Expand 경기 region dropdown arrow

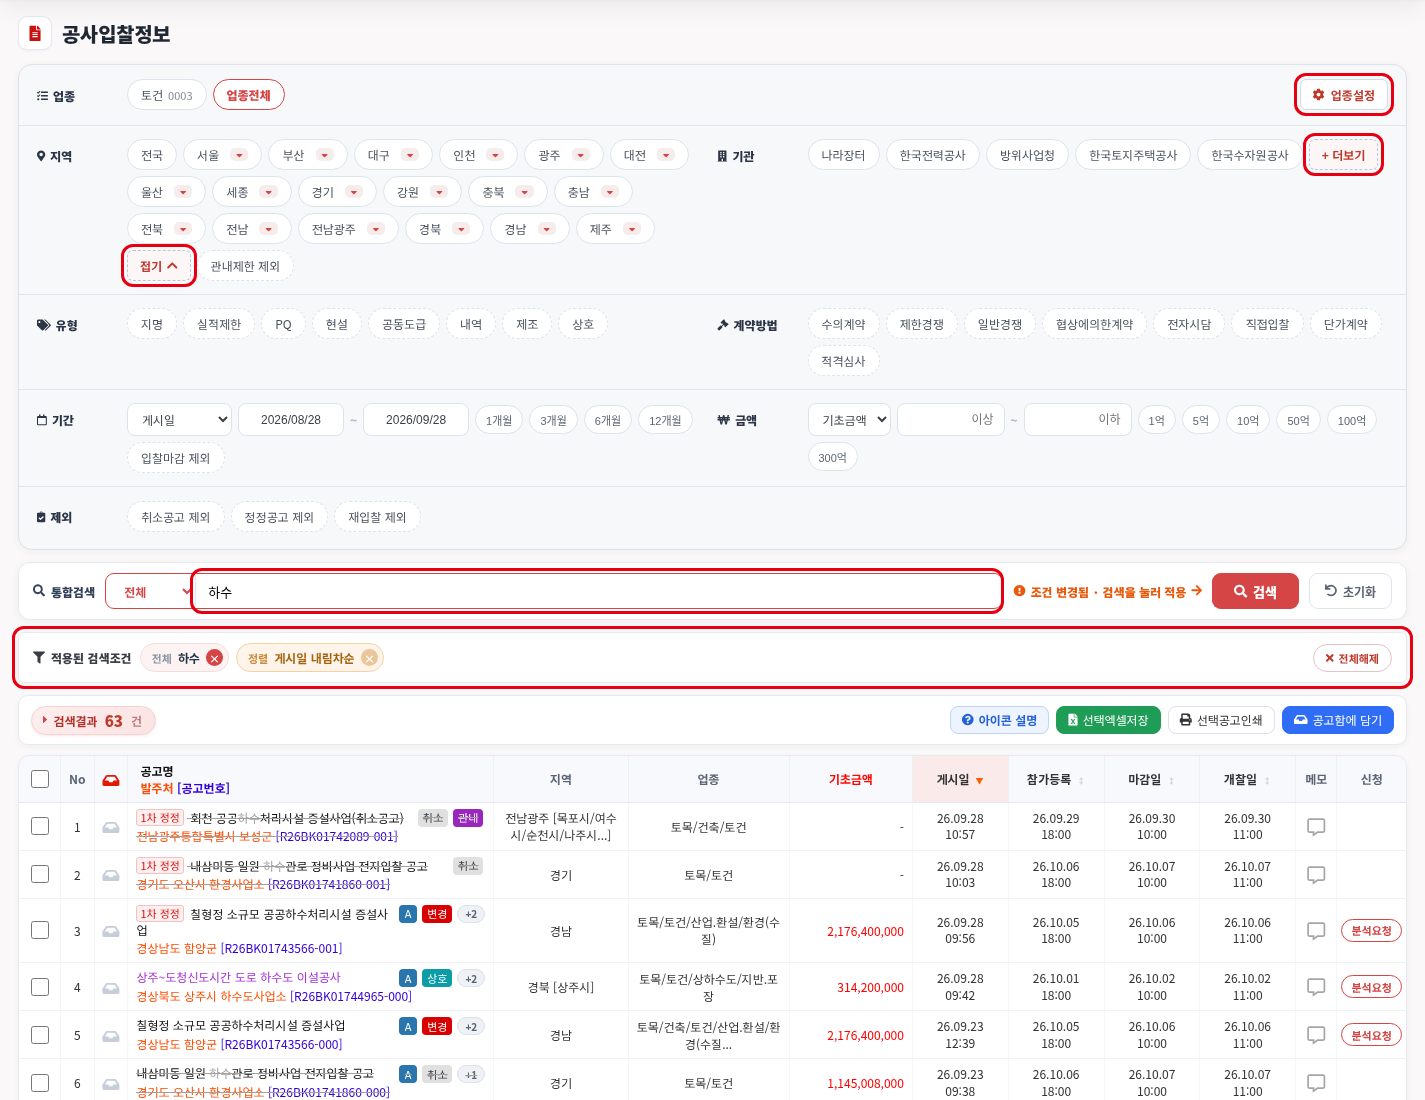click(354, 192)
